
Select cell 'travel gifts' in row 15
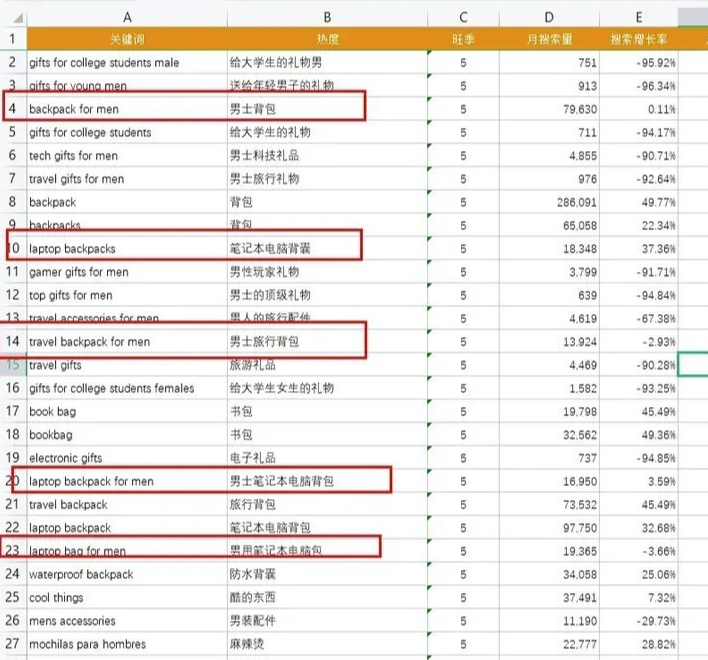coord(127,365)
